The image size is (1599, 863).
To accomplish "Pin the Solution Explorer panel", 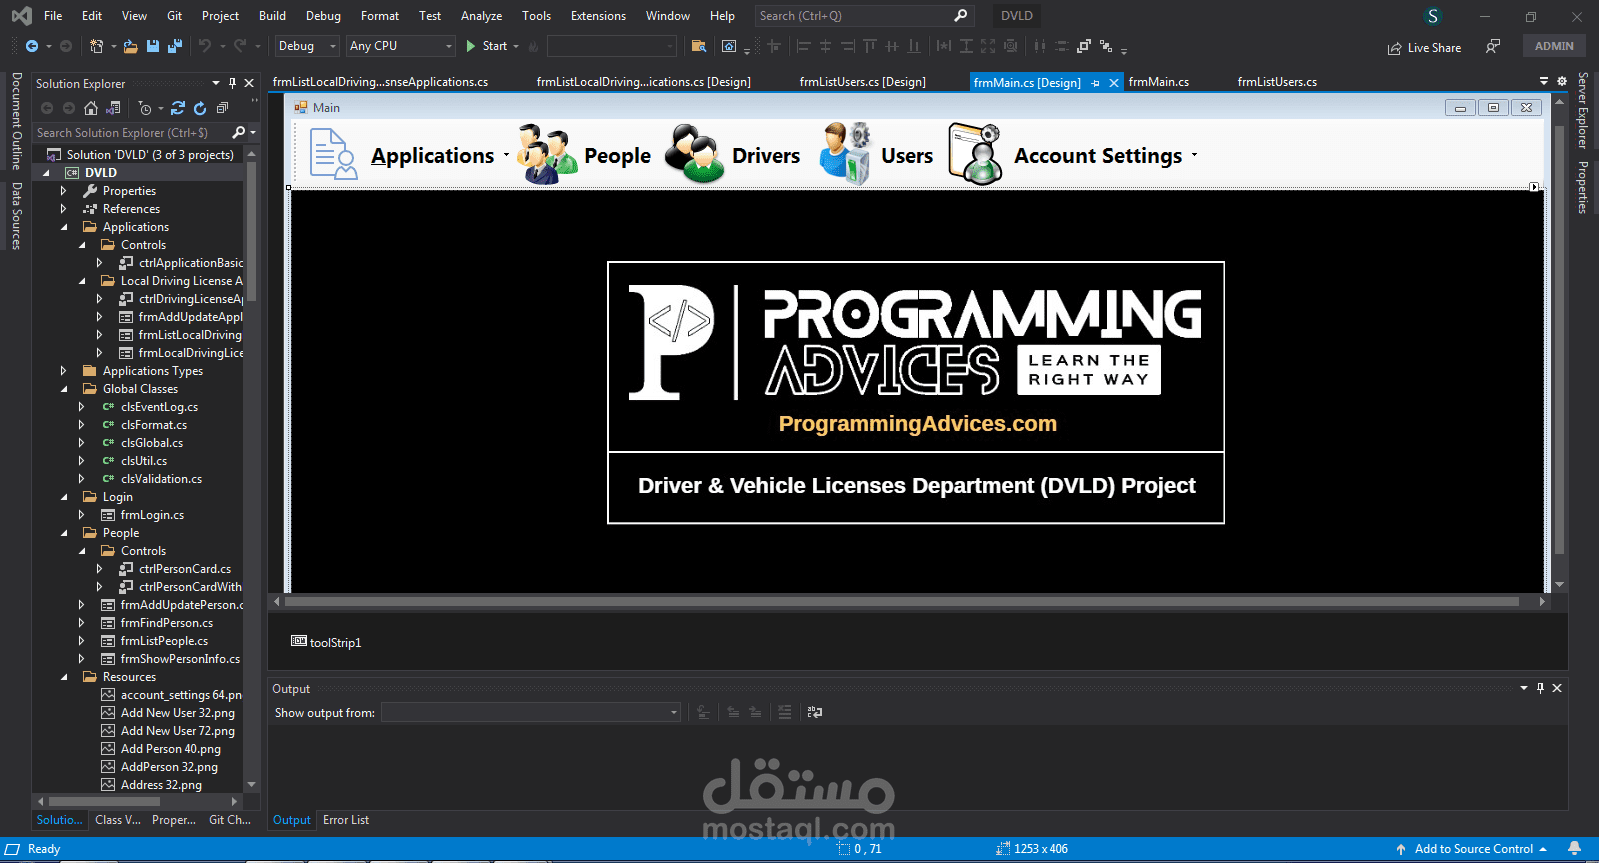I will (x=232, y=83).
